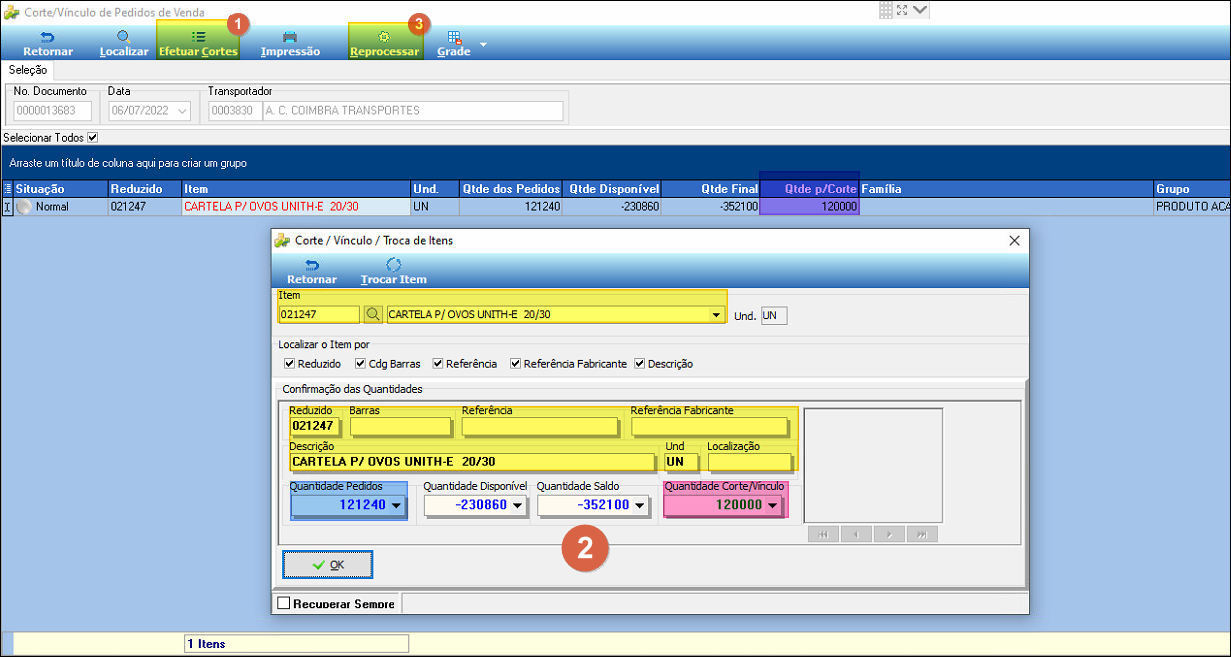The width and height of the screenshot is (1231, 657).
Task: Click the Reprocessar gear icon
Action: tap(384, 36)
